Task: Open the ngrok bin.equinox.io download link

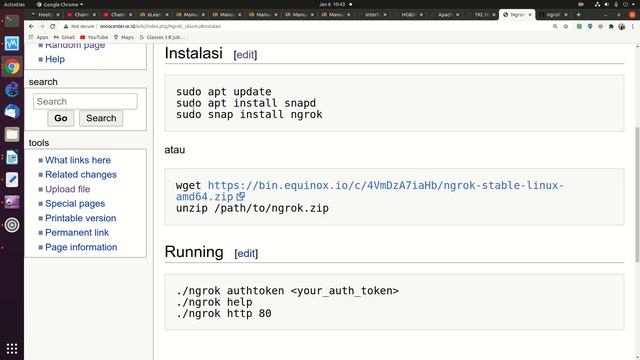Action: pos(369,191)
